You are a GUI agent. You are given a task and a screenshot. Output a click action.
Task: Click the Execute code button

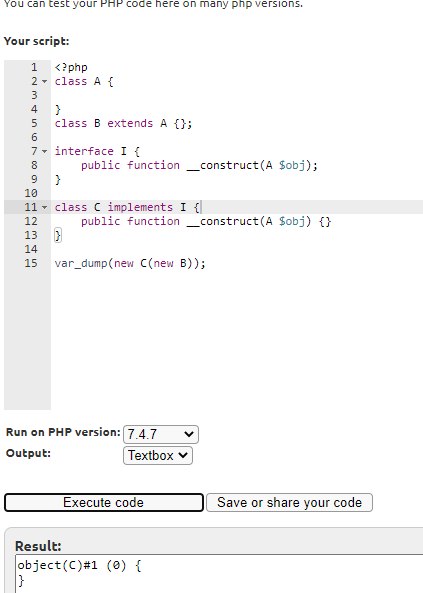(x=104, y=503)
